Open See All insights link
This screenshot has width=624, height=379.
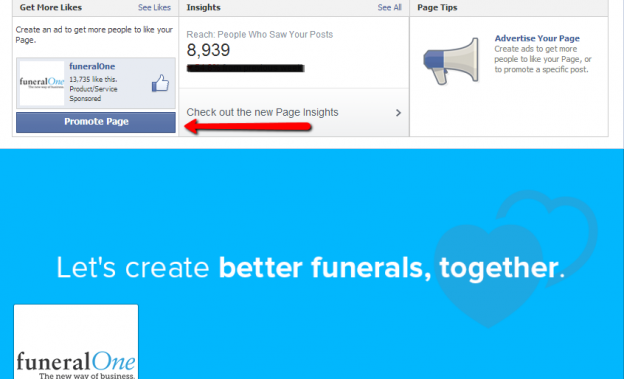(389, 8)
